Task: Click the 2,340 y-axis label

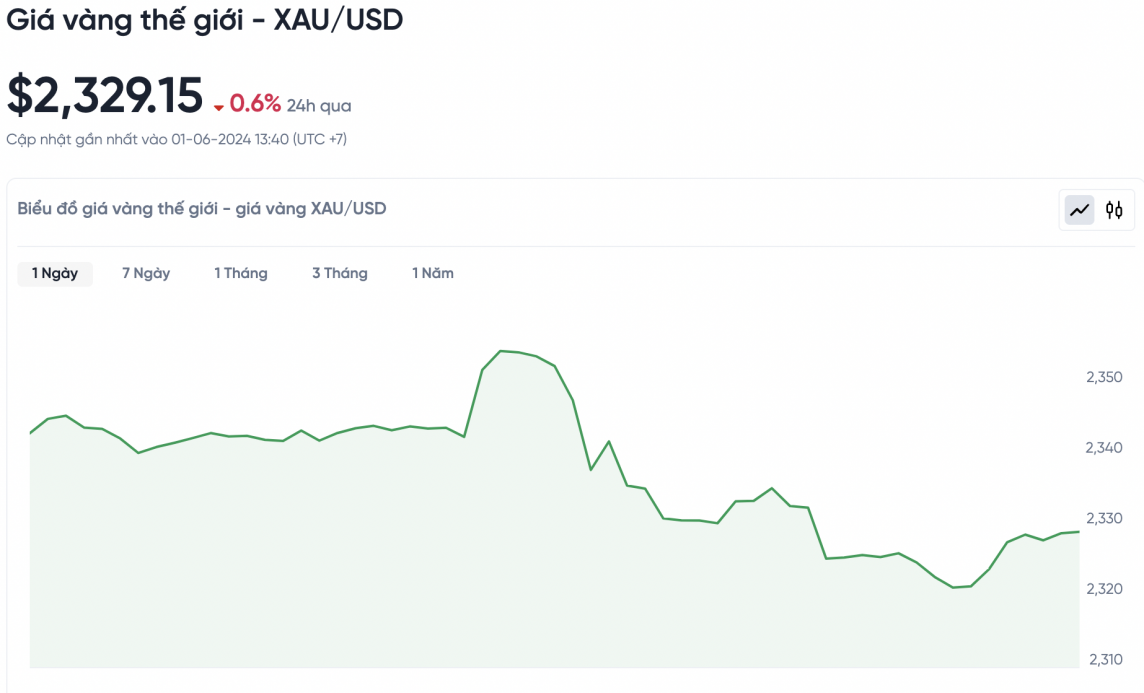Action: pos(1104,447)
